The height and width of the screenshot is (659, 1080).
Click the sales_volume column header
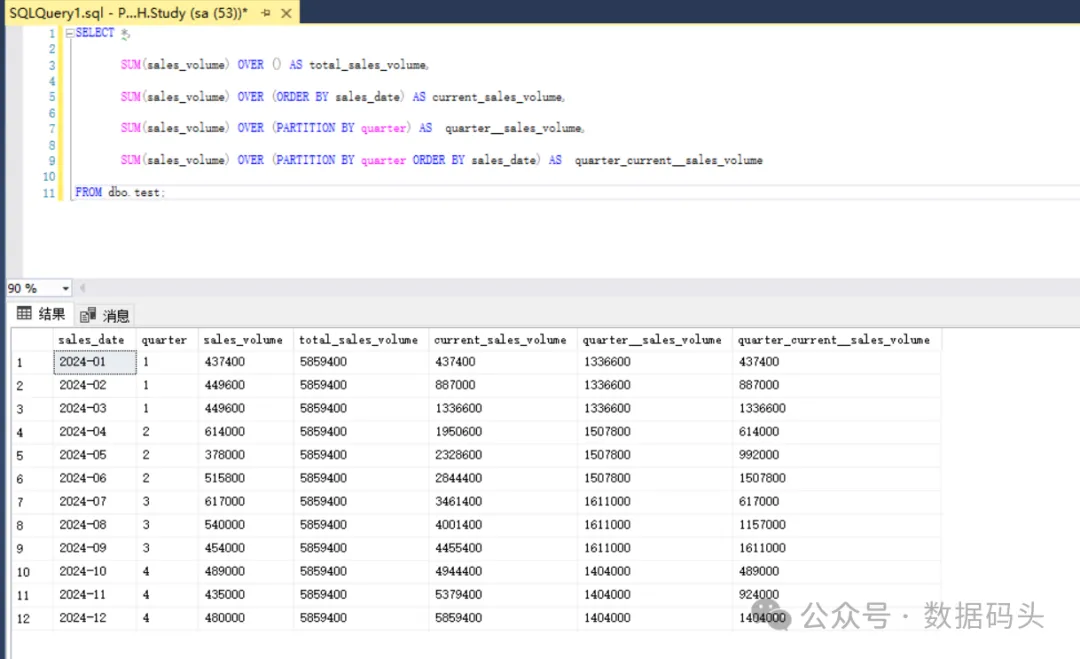coord(245,339)
